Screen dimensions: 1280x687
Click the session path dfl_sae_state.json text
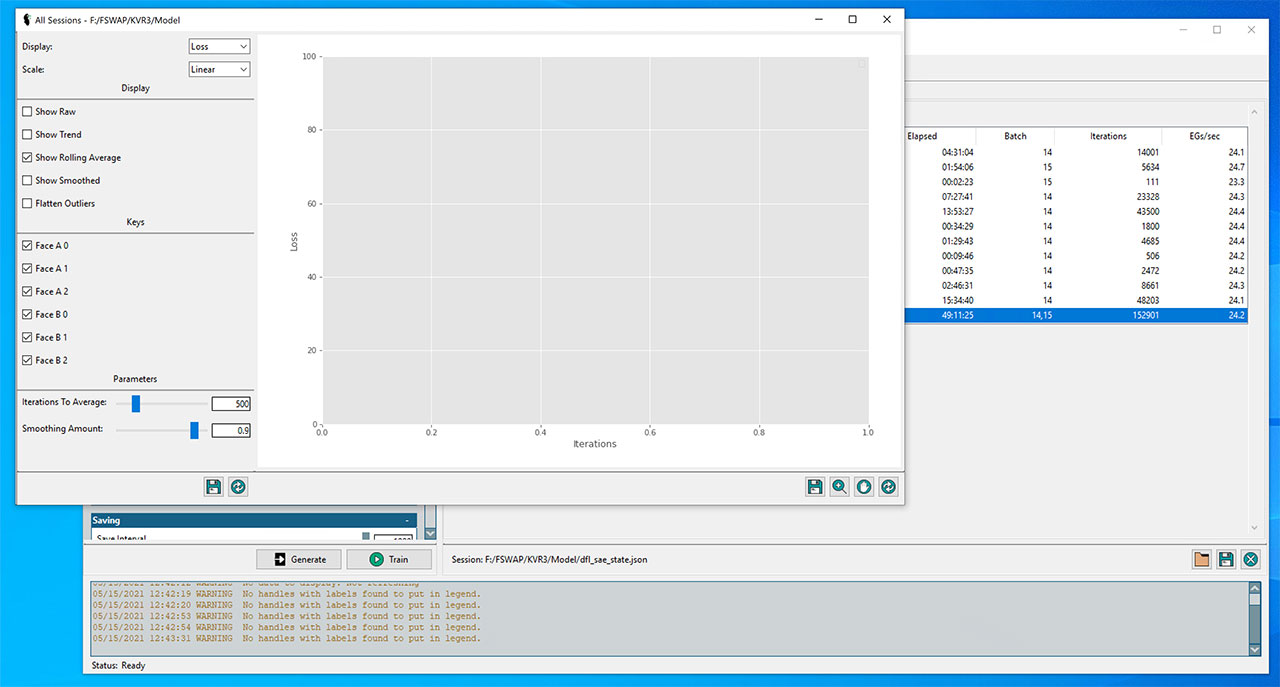[x=549, y=560]
